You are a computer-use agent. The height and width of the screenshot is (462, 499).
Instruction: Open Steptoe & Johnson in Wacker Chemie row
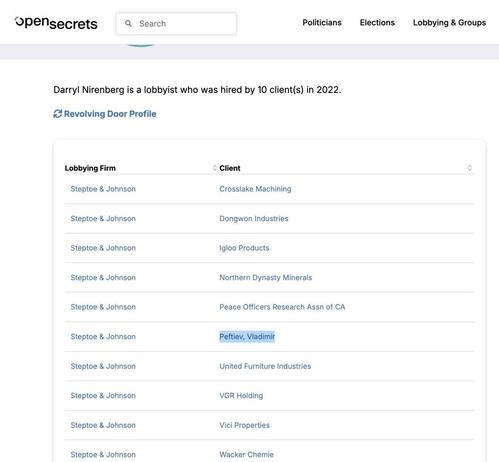click(x=103, y=455)
